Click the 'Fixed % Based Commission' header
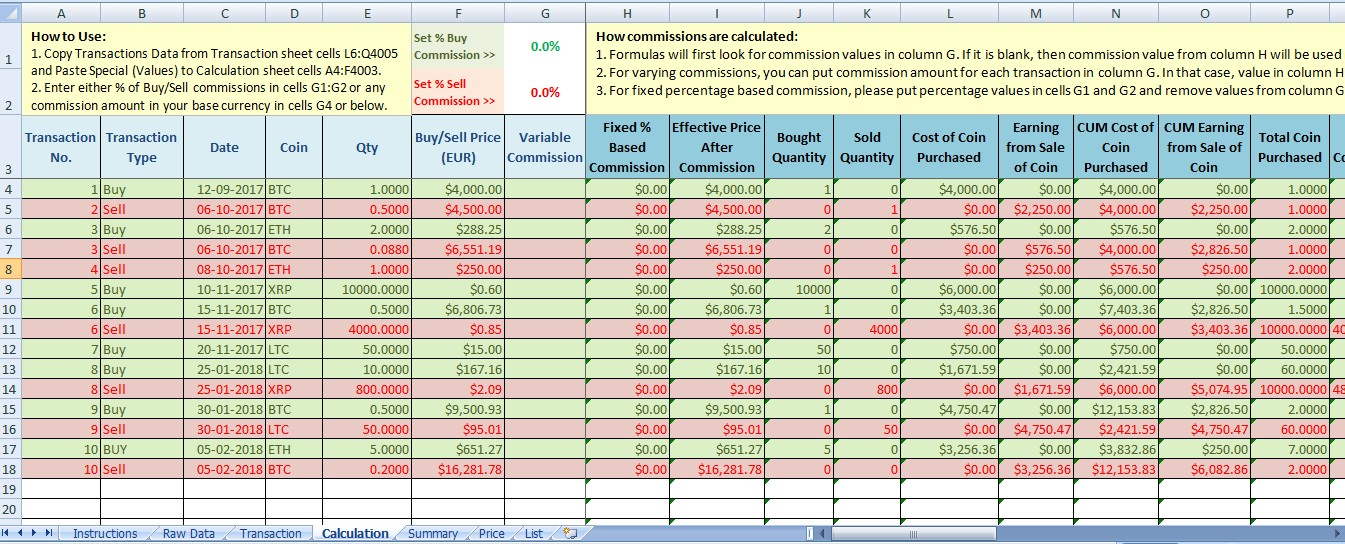The image size is (1345, 544). [627, 147]
